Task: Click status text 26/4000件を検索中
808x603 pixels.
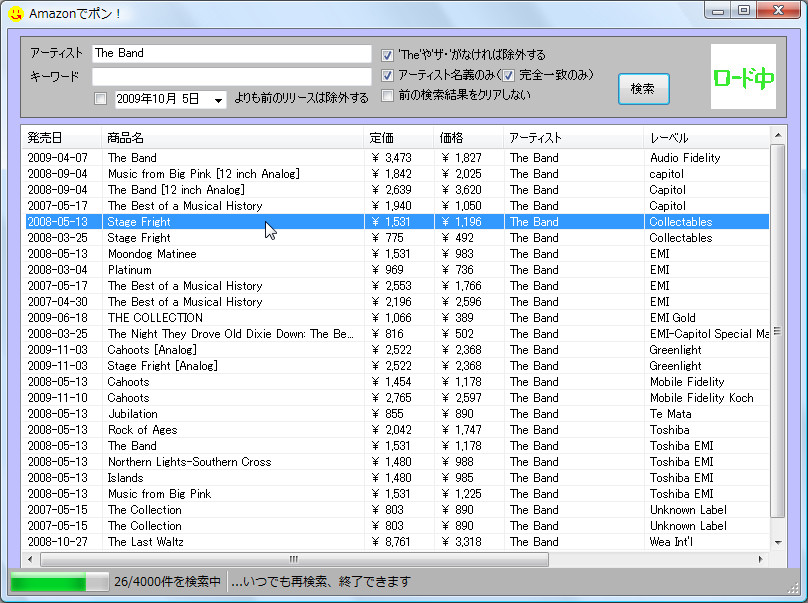Action: [167, 582]
